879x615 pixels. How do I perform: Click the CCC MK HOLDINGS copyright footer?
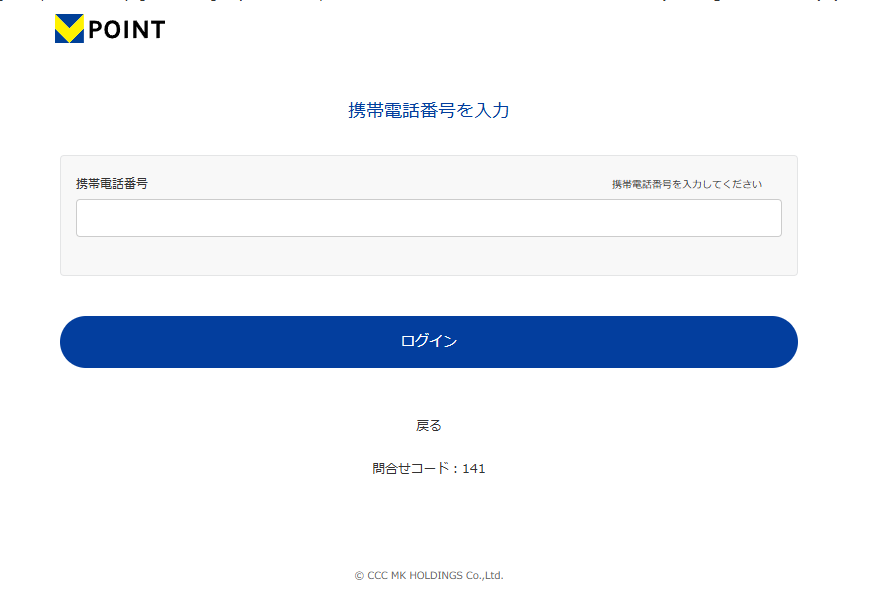[428, 576]
